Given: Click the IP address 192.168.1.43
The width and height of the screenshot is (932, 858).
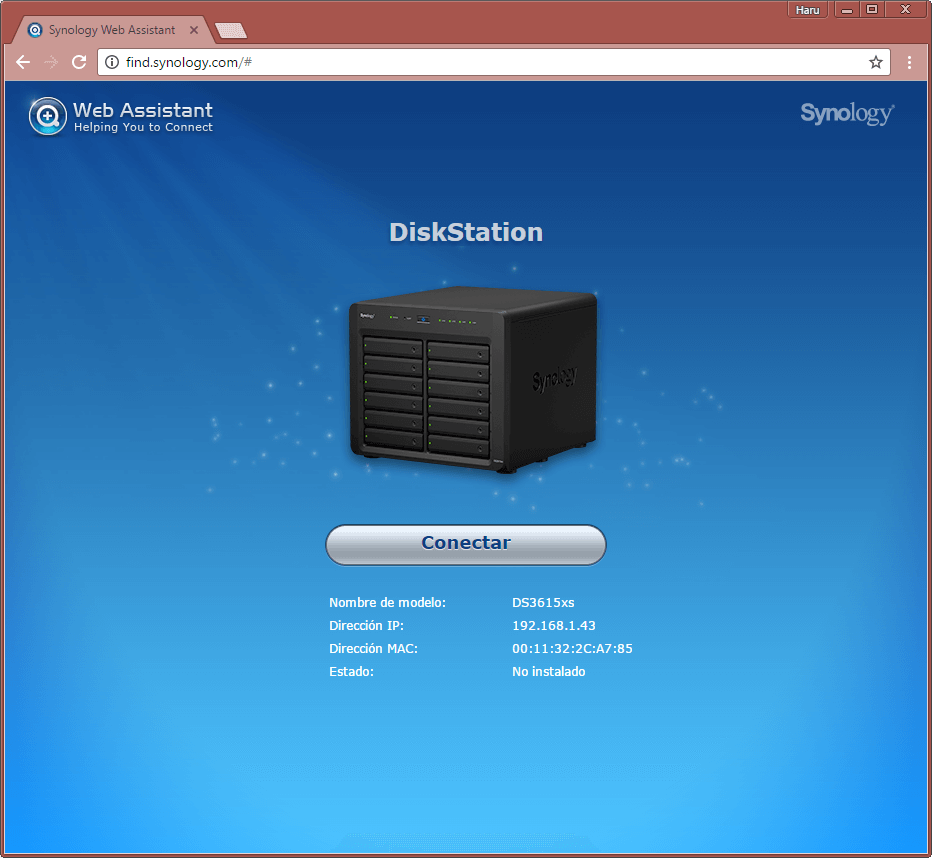Looking at the screenshot, I should (x=553, y=626).
